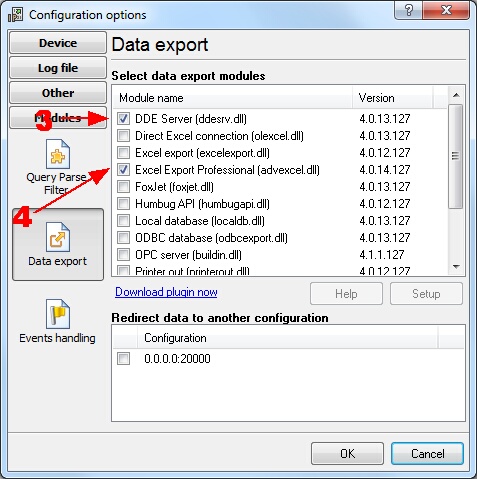
Task: Open the Modules section
Action: tap(58, 118)
